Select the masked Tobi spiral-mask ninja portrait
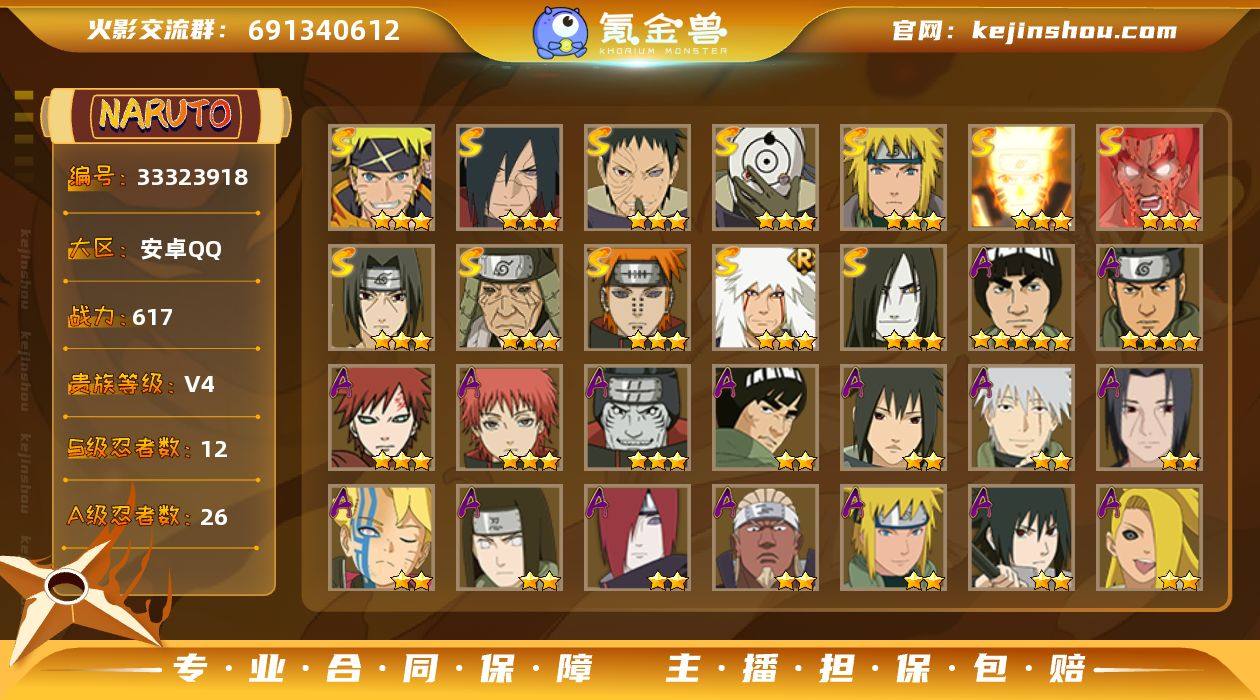 [x=765, y=178]
